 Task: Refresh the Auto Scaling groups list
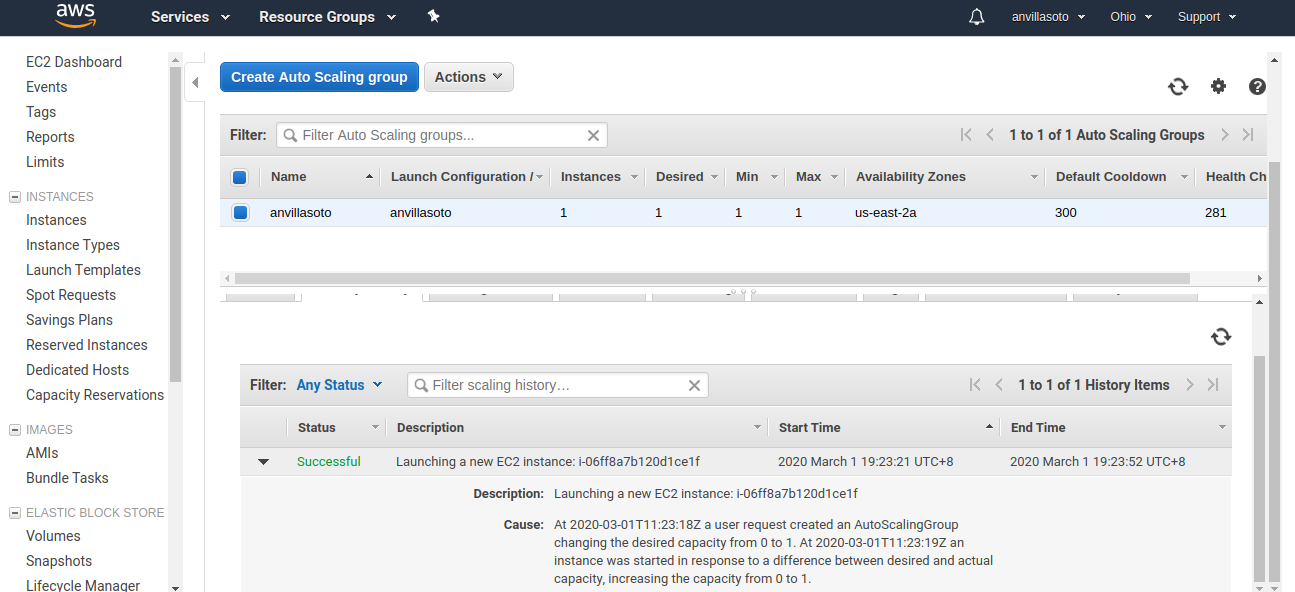pyautogui.click(x=1178, y=87)
